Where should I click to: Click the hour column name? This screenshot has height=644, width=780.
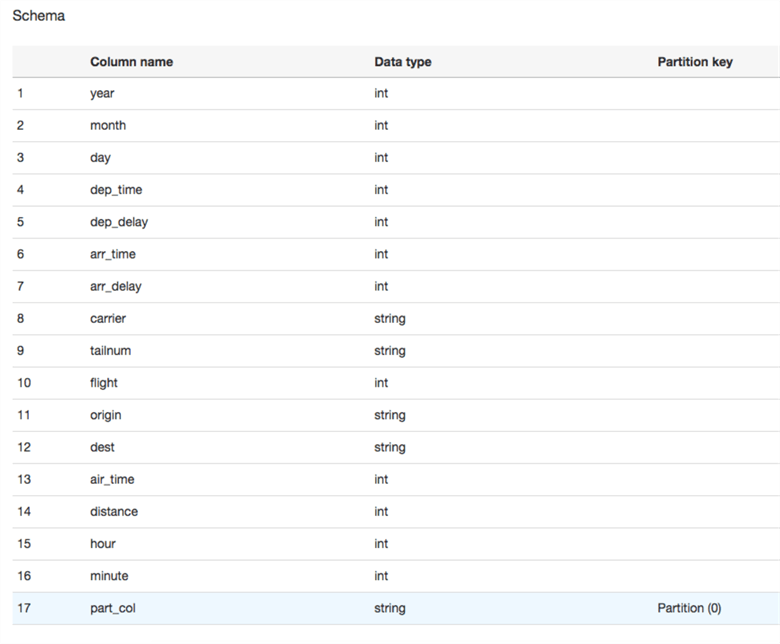[103, 543]
